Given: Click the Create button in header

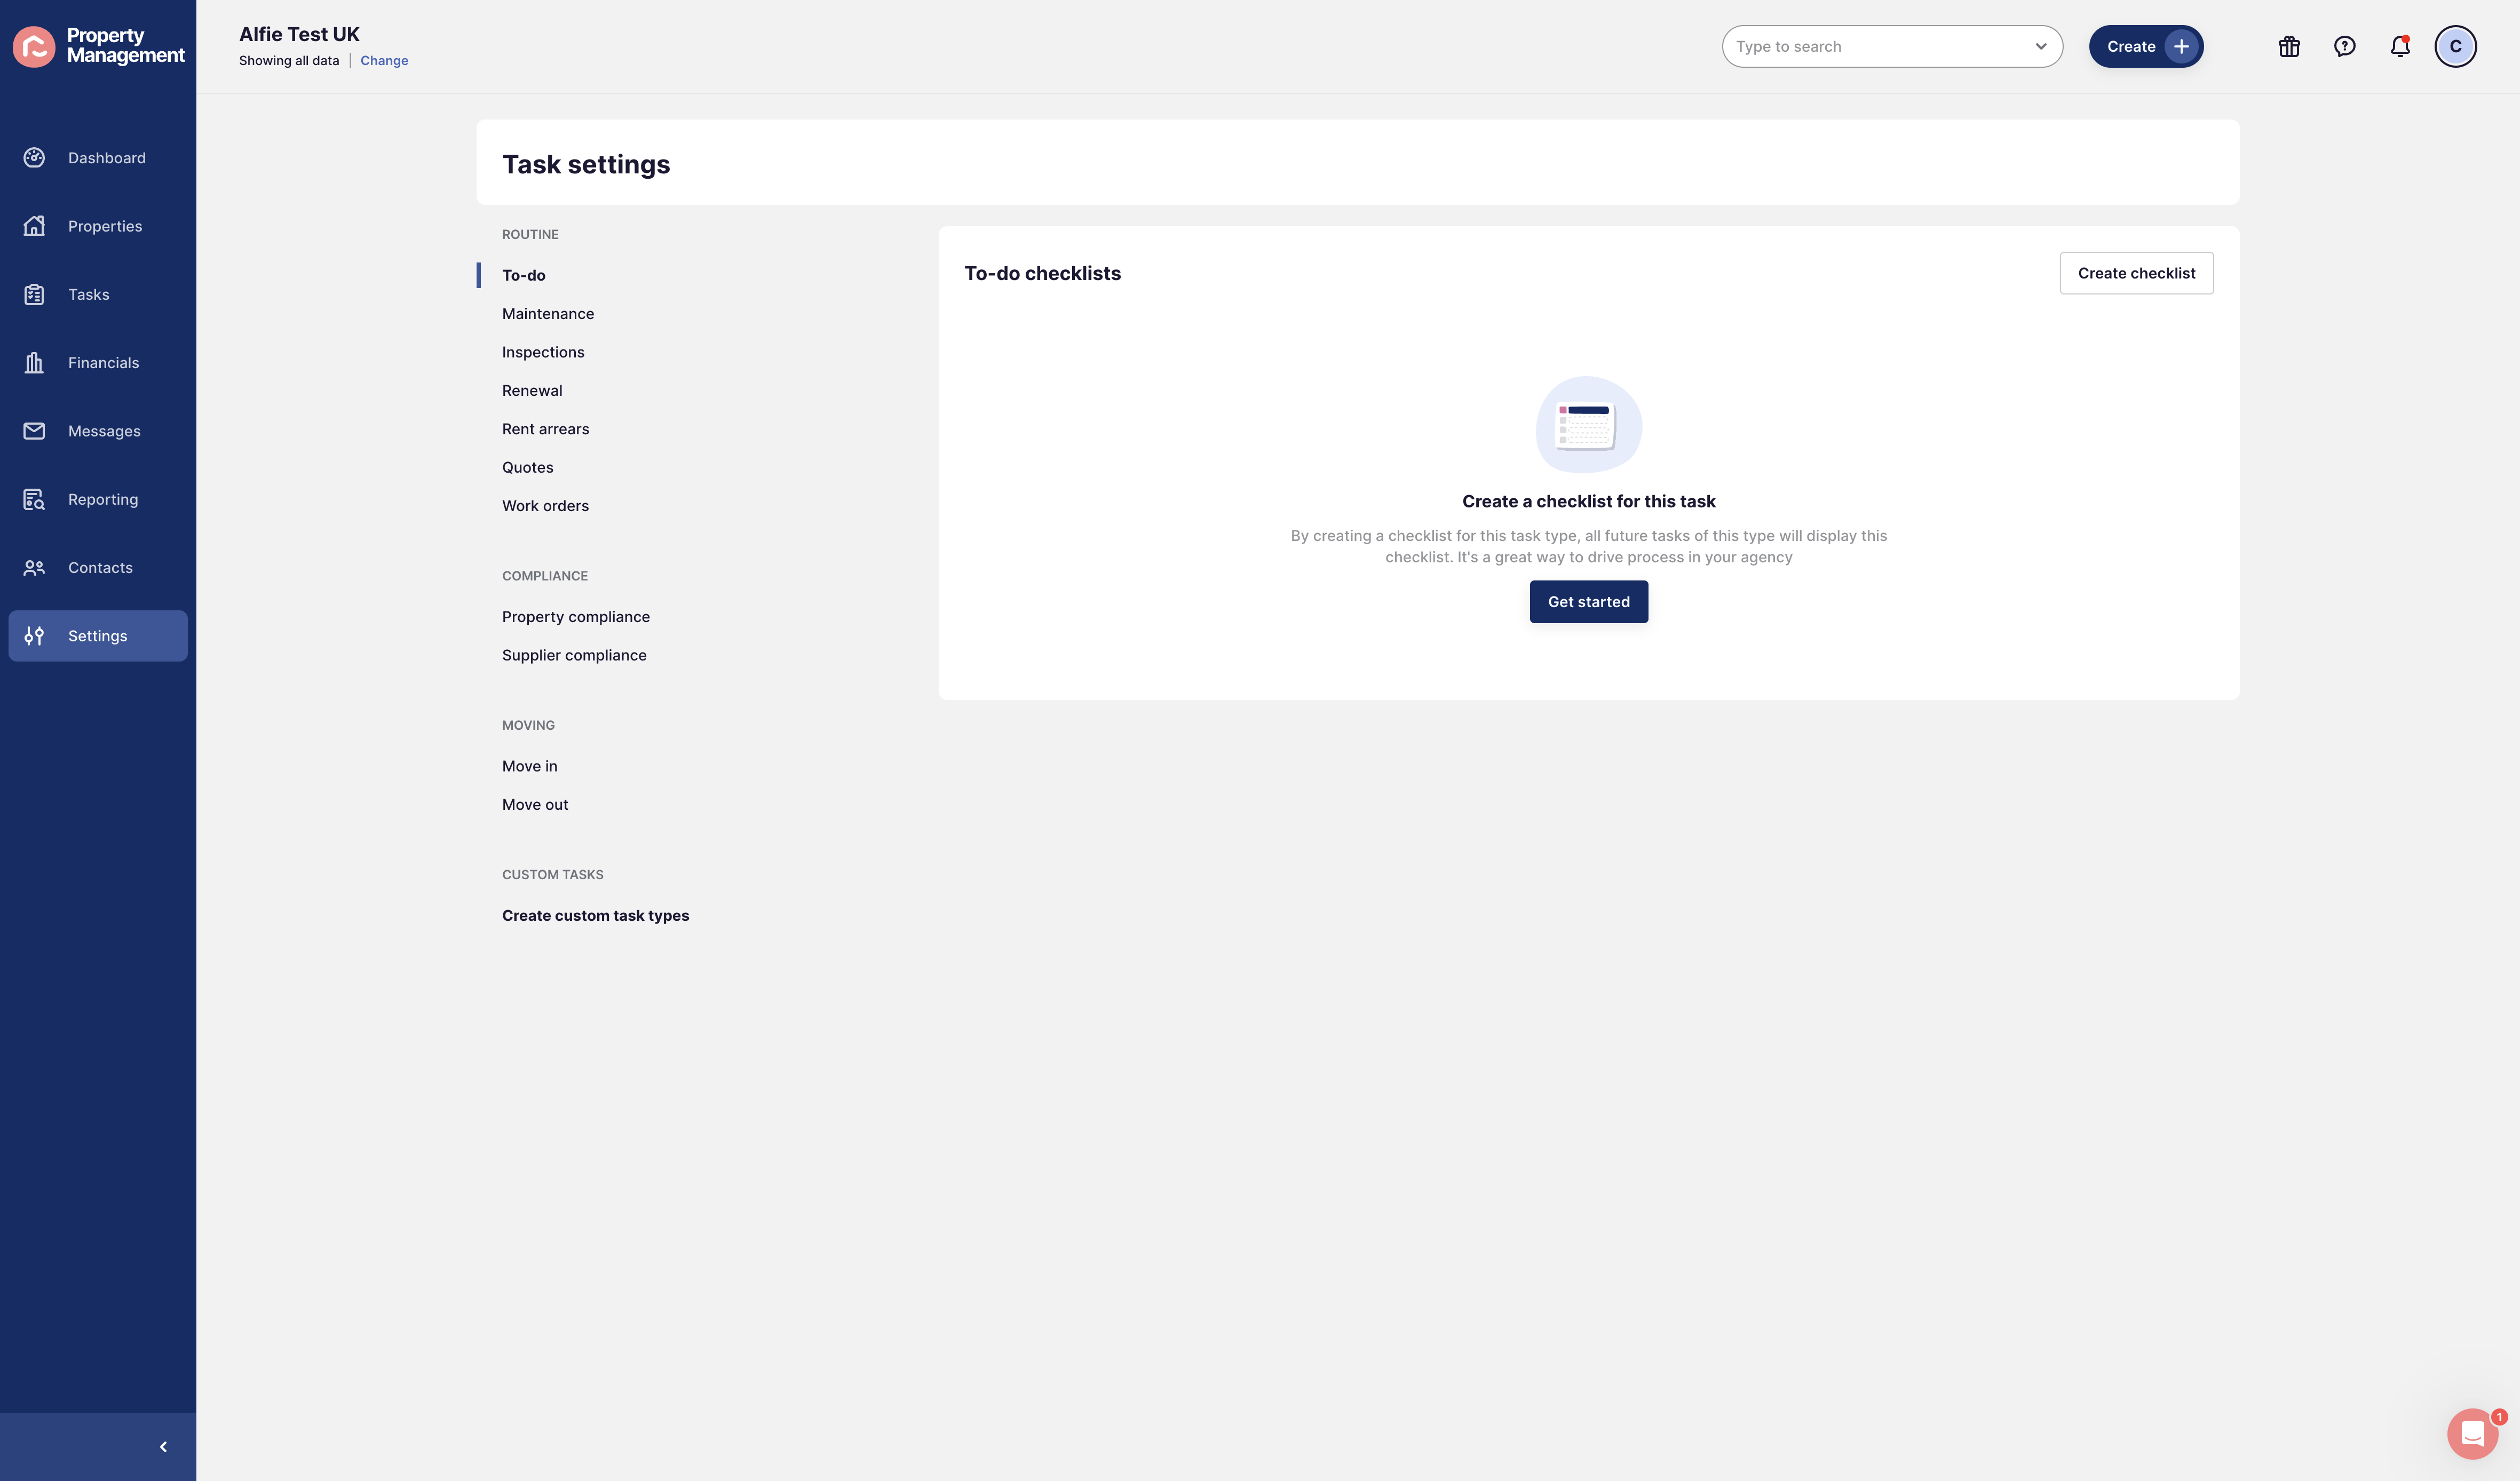Looking at the screenshot, I should (2146, 46).
